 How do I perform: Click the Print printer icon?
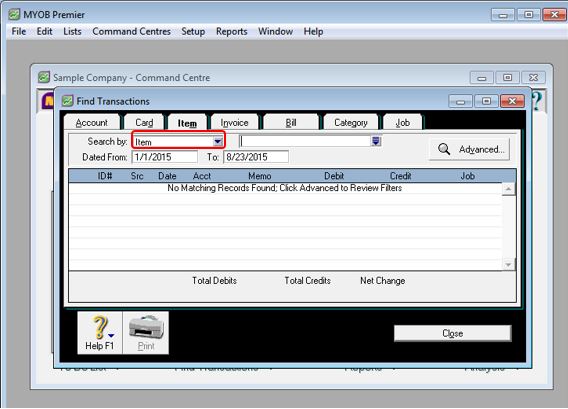146,333
